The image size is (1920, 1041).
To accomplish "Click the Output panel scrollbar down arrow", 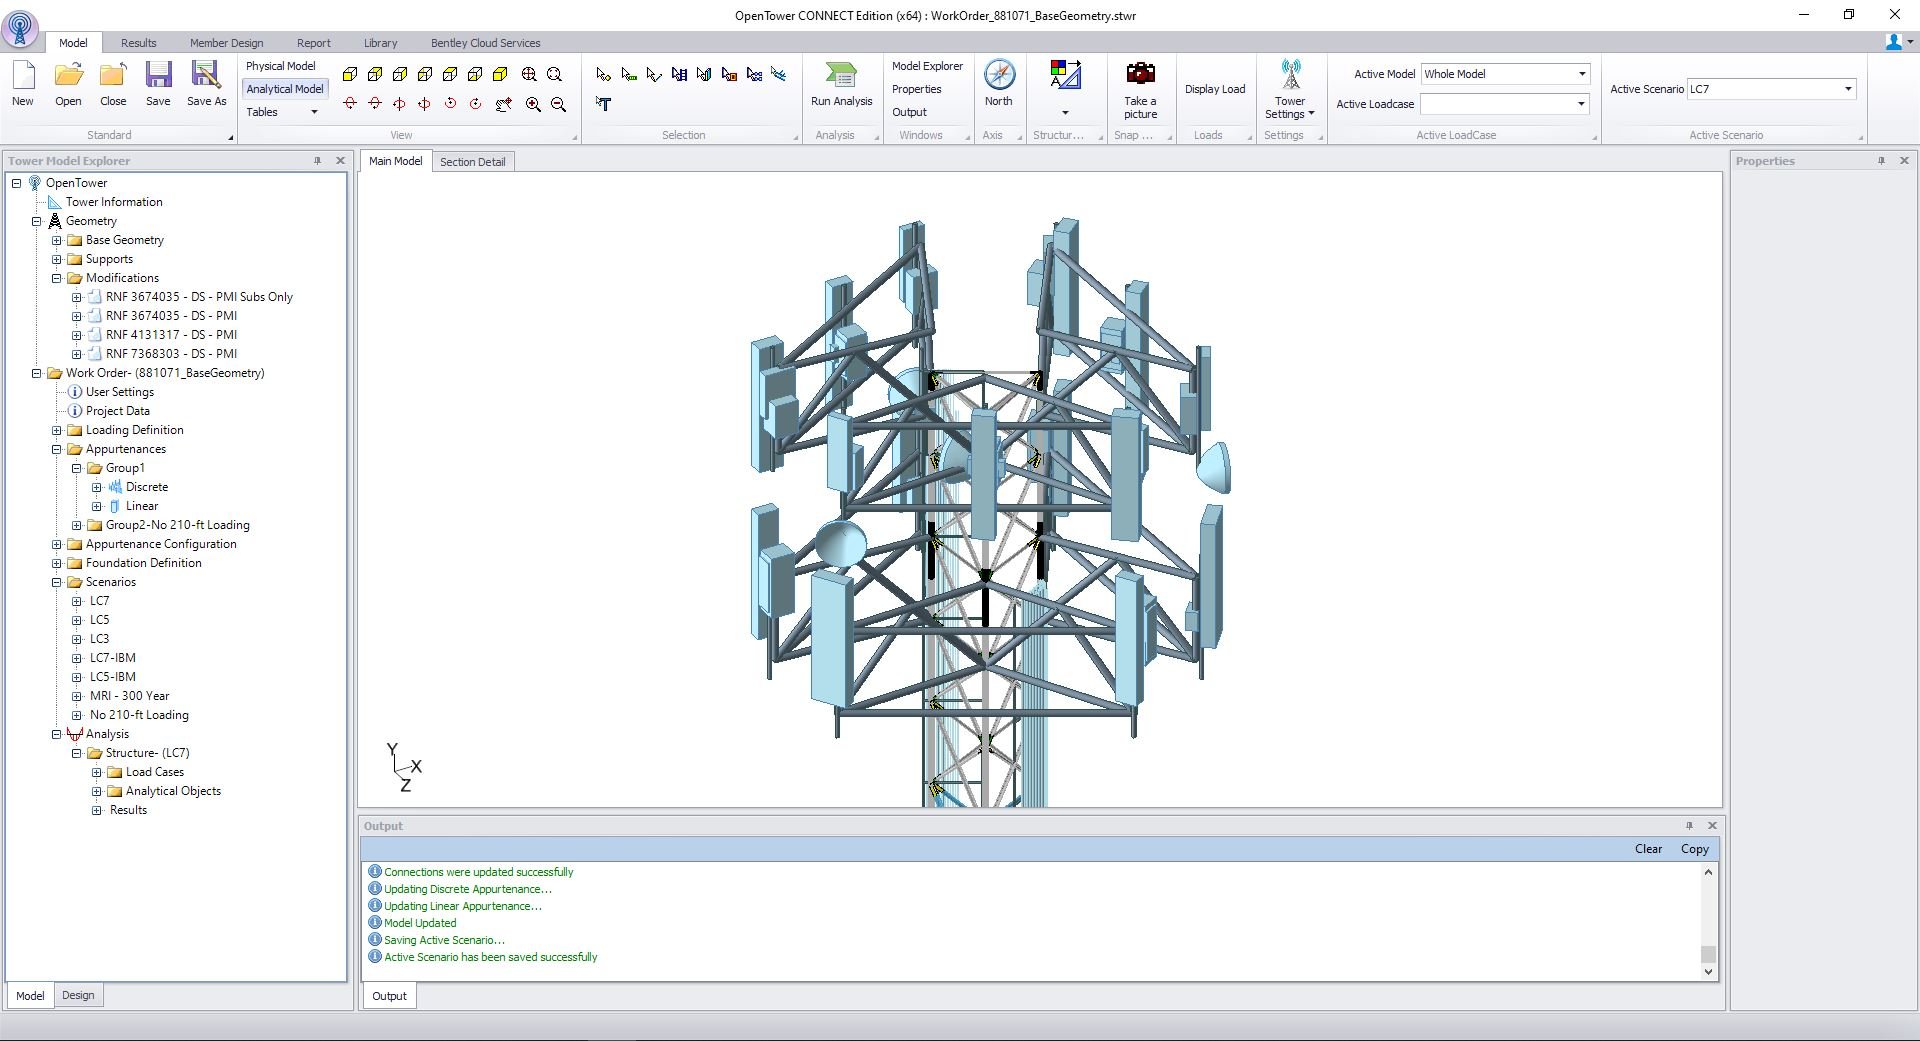I will point(1708,971).
